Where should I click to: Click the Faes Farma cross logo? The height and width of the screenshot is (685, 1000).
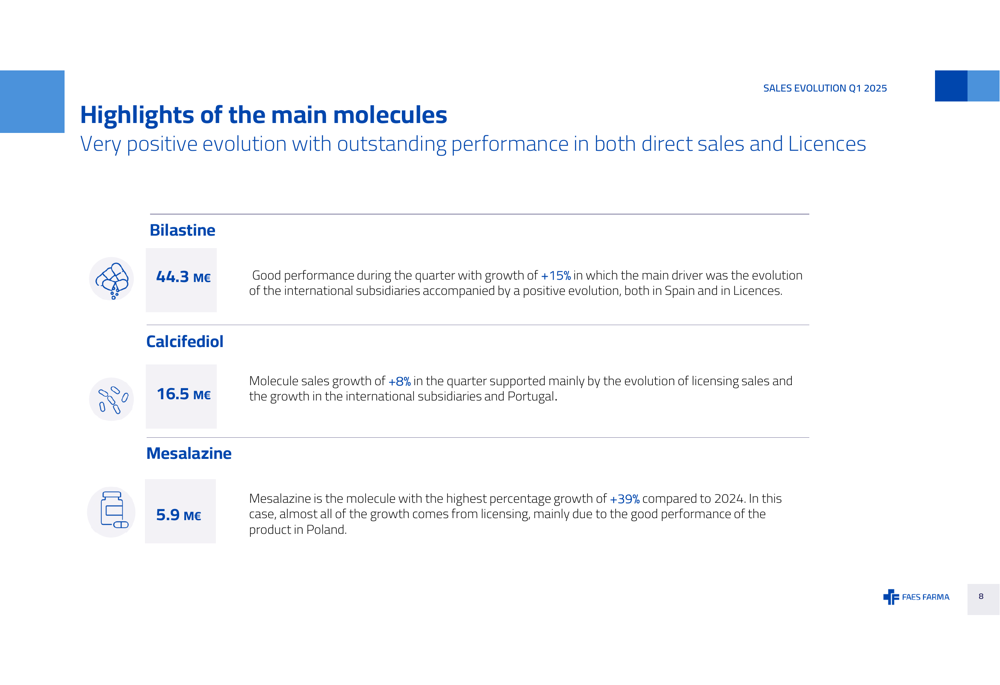tap(890, 597)
